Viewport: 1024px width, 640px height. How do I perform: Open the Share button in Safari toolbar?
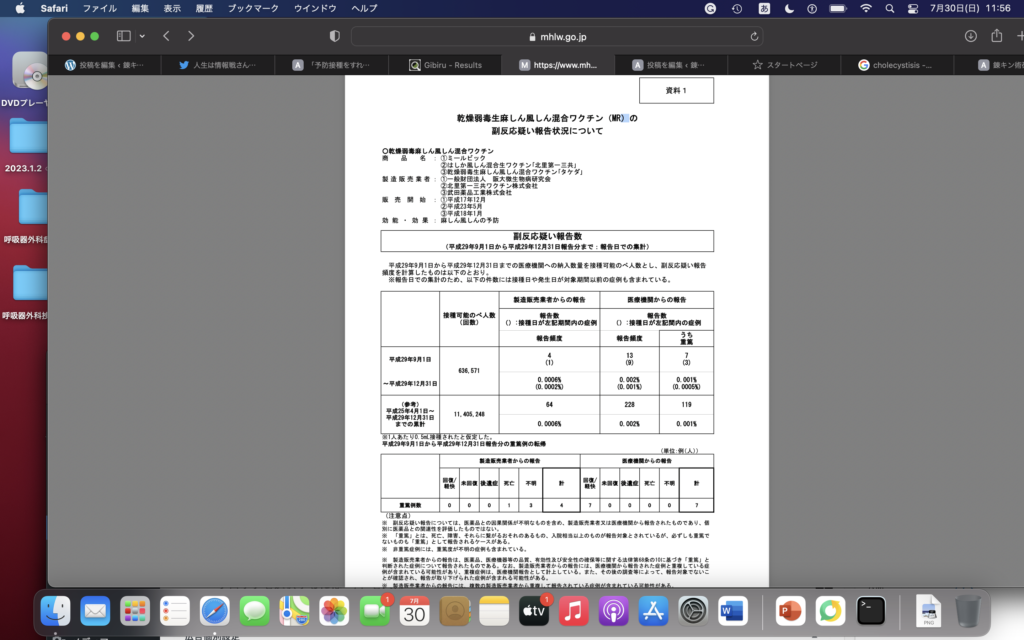coord(996,36)
